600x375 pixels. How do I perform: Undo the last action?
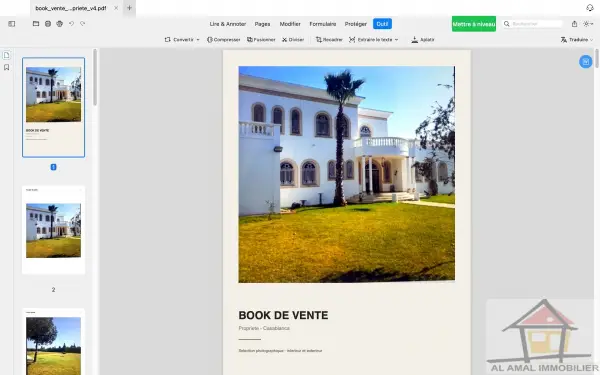click(x=71, y=24)
